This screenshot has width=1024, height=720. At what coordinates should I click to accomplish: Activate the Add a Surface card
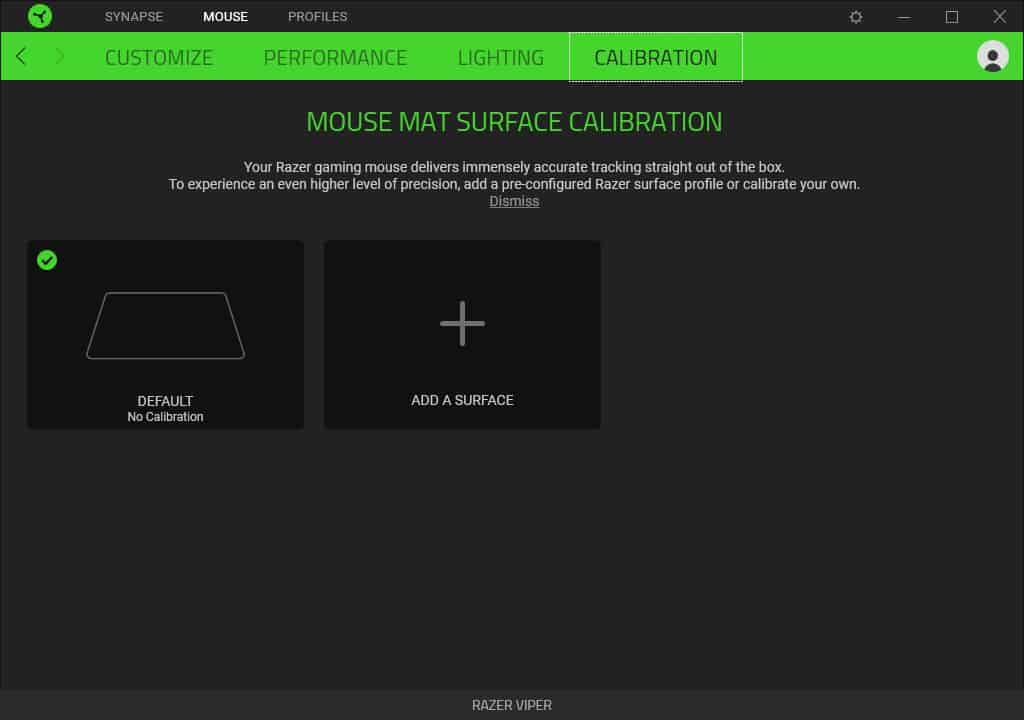(x=462, y=334)
